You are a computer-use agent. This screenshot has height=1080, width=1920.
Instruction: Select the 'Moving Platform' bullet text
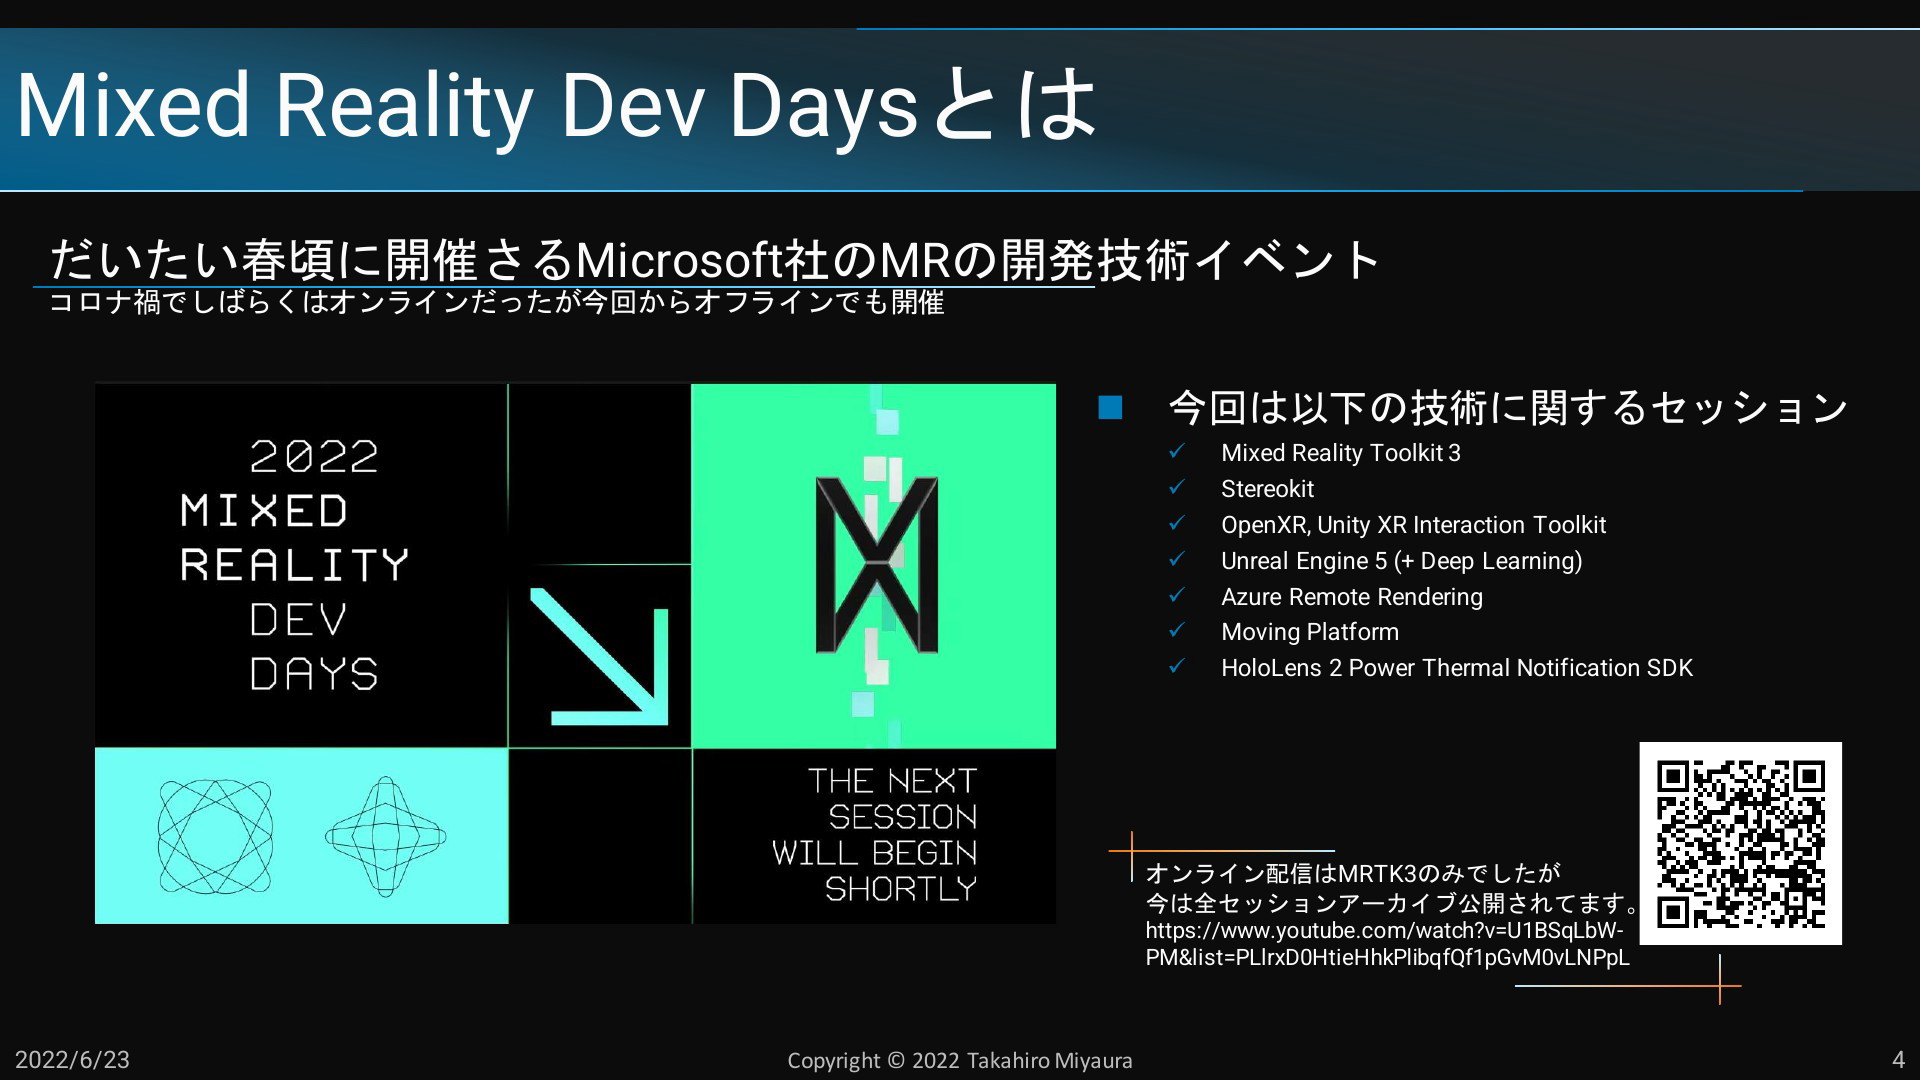pyautogui.click(x=1309, y=632)
